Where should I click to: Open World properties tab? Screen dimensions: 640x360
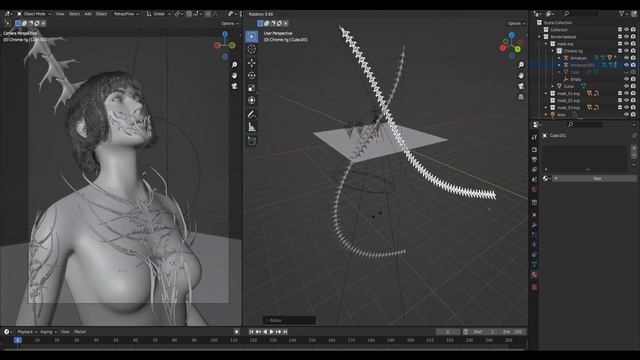coord(534,189)
